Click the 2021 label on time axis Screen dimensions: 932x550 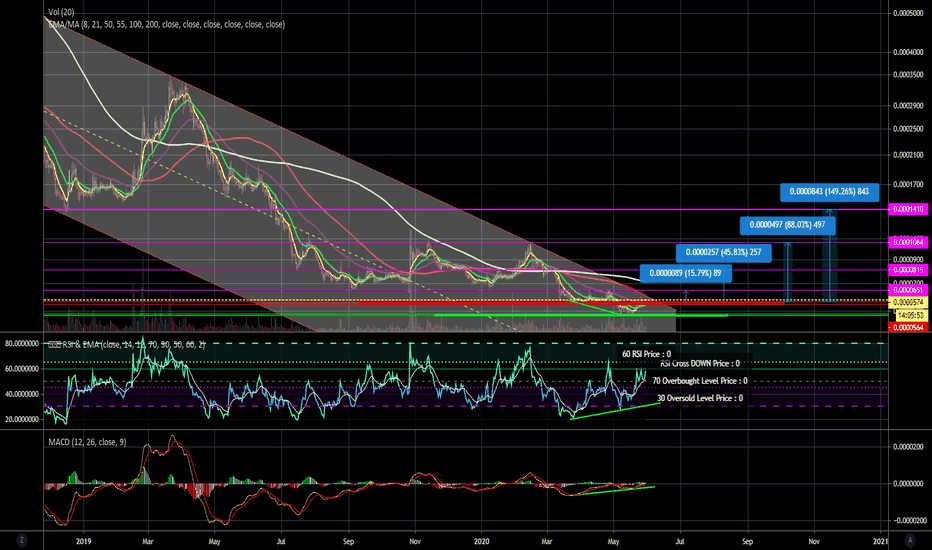(880, 542)
